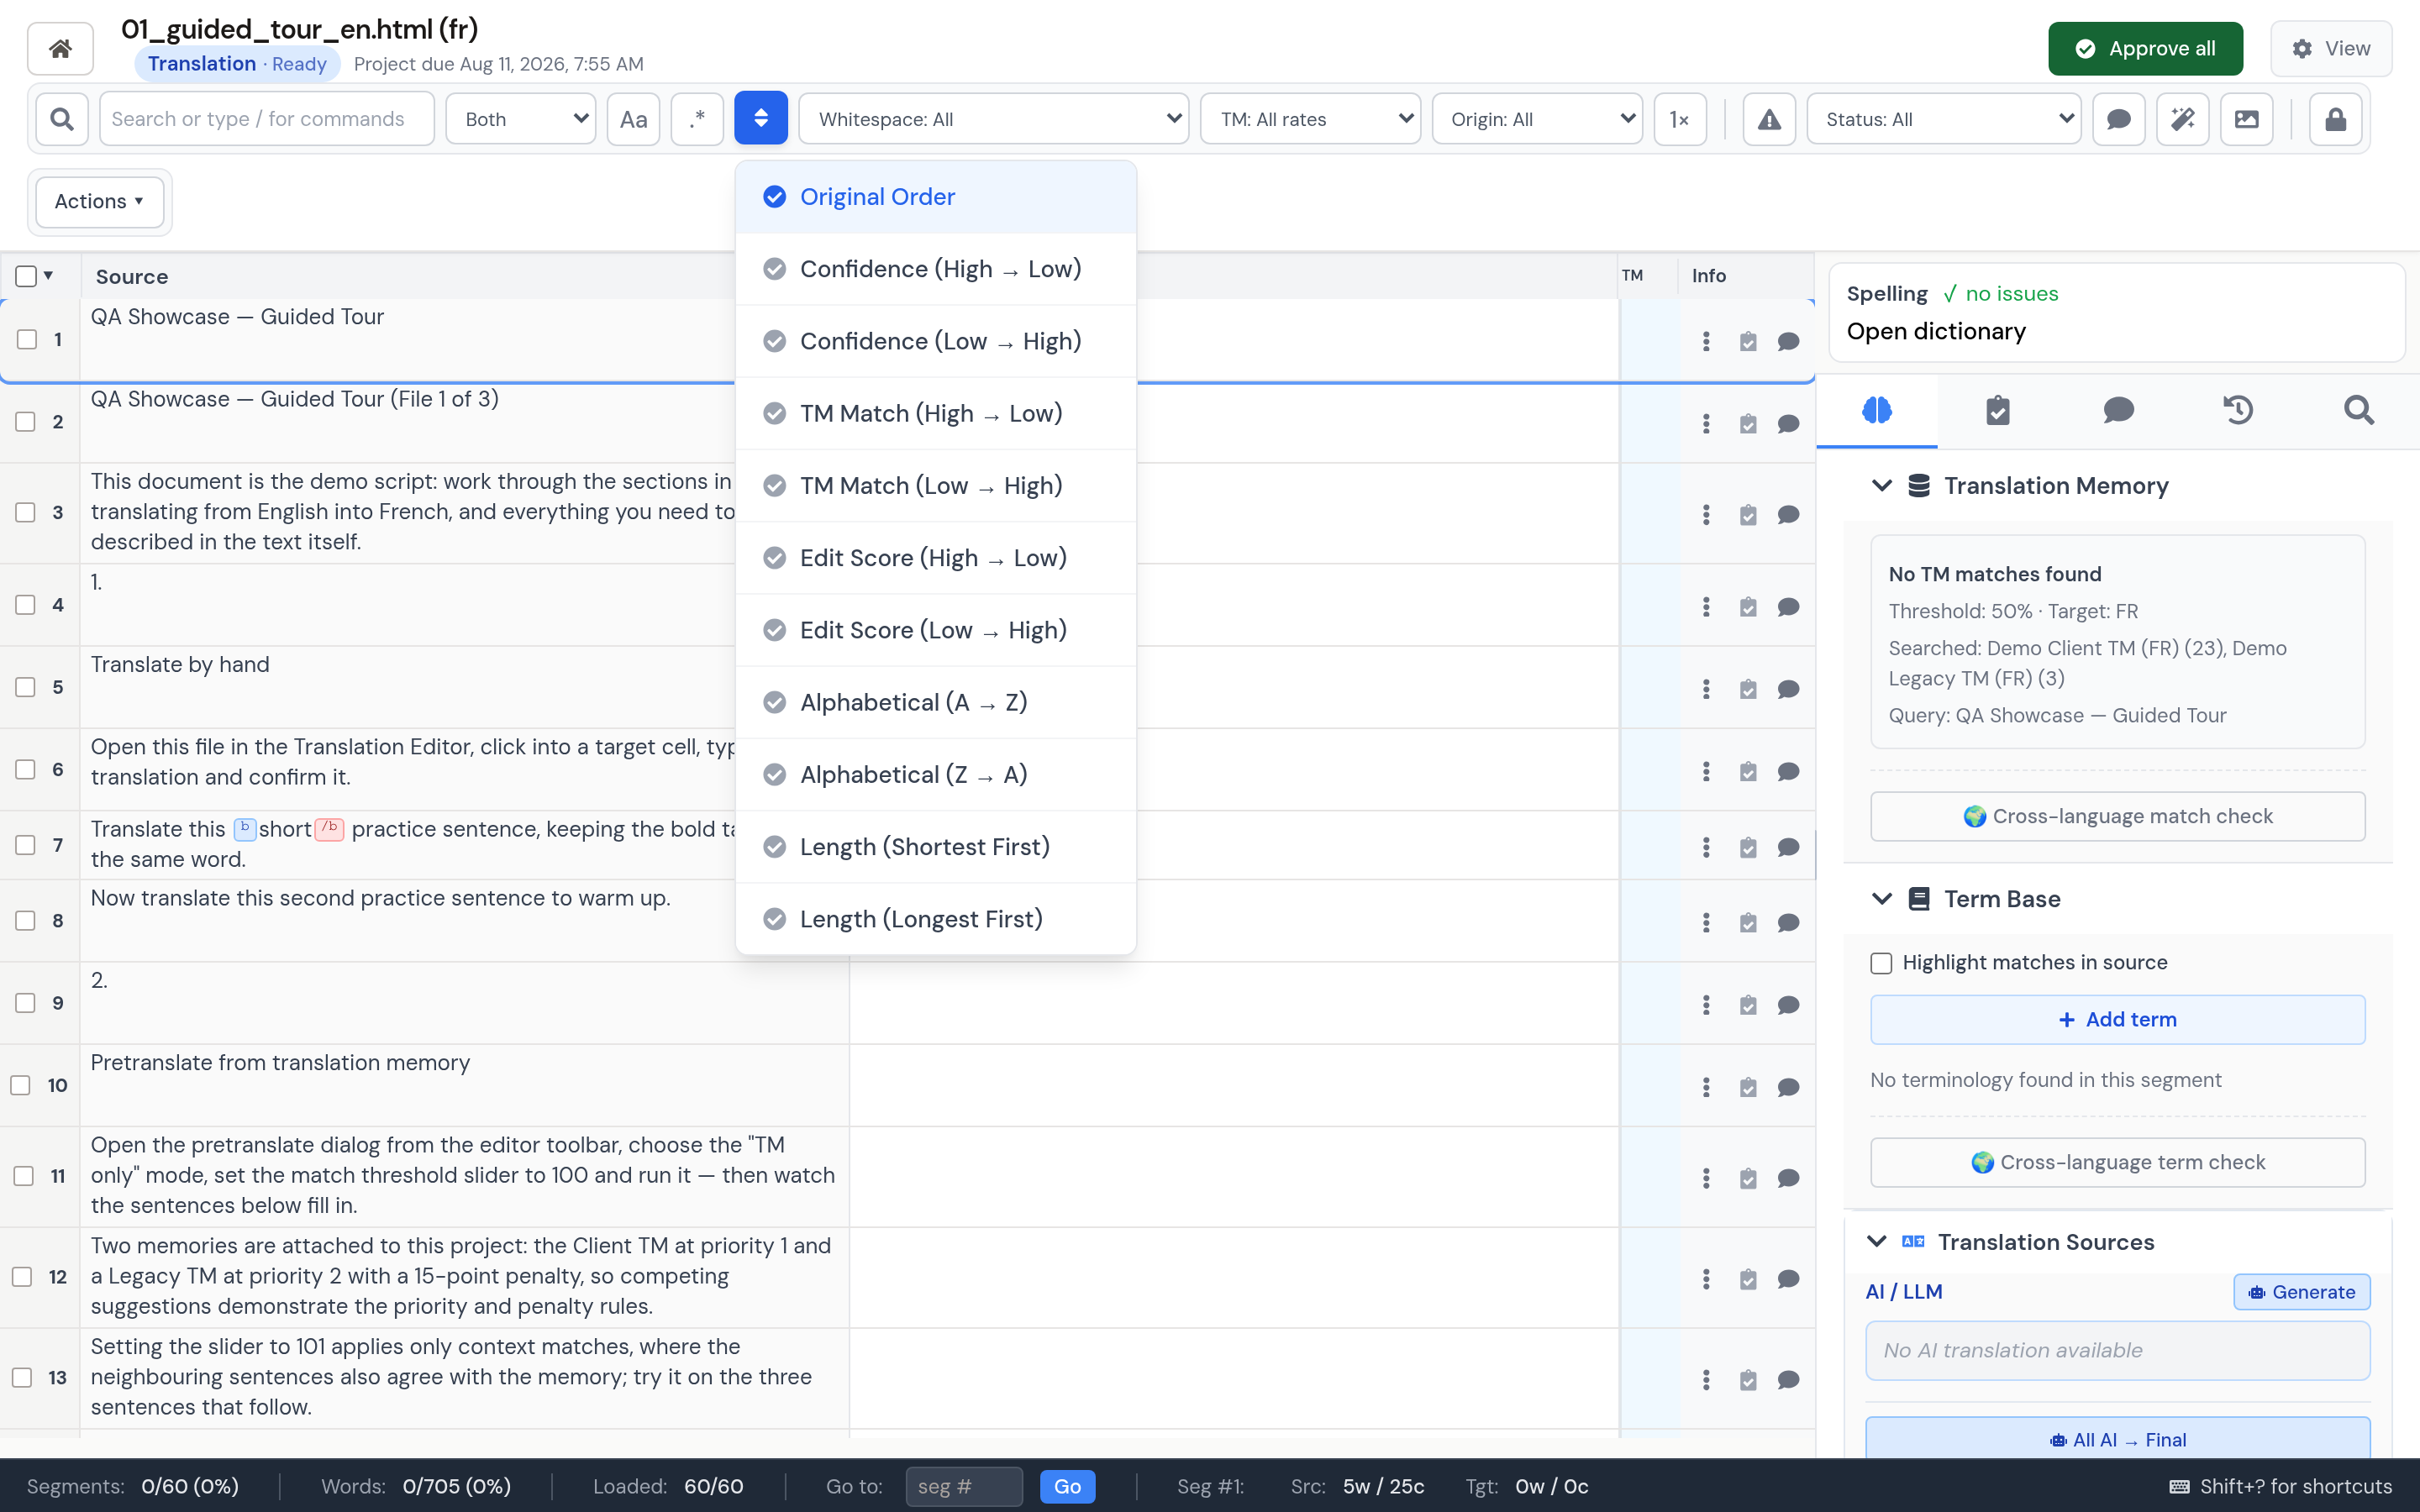Open select-all dropdown arrow in header
2420x1512 pixels.
[x=48, y=276]
